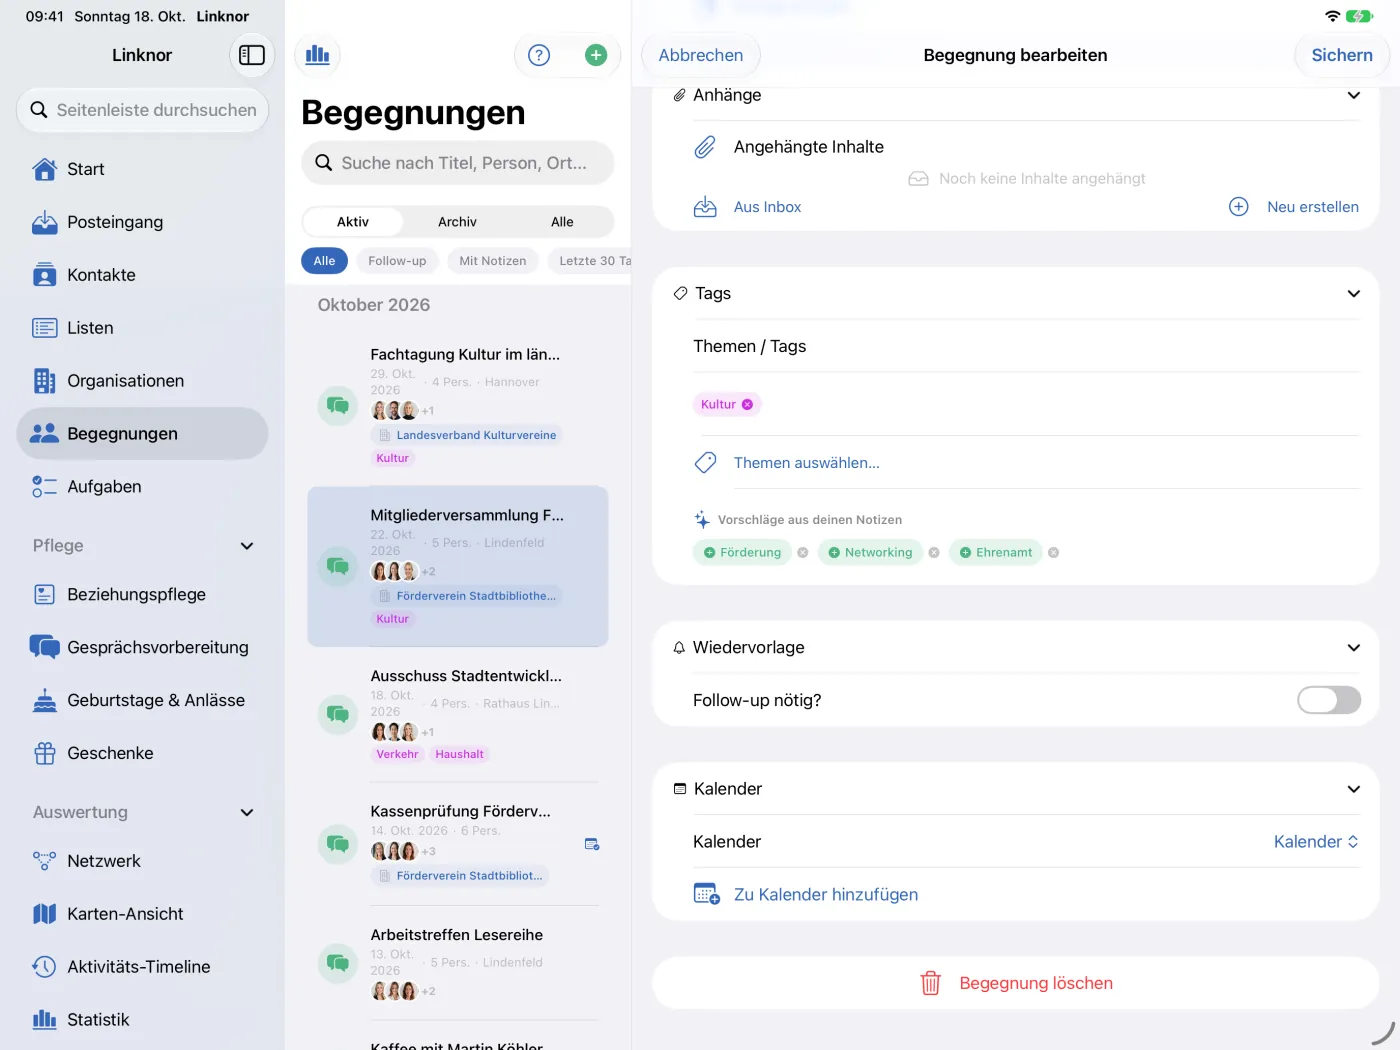Enable the Follow-up nötig switch
The image size is (1400, 1050).
click(x=1329, y=700)
